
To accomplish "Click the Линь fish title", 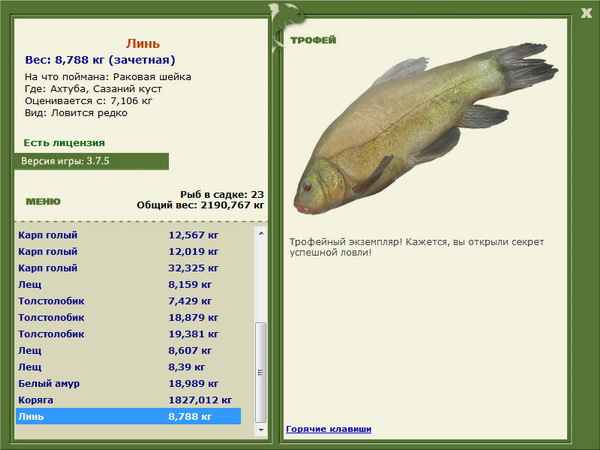I will tap(143, 44).
